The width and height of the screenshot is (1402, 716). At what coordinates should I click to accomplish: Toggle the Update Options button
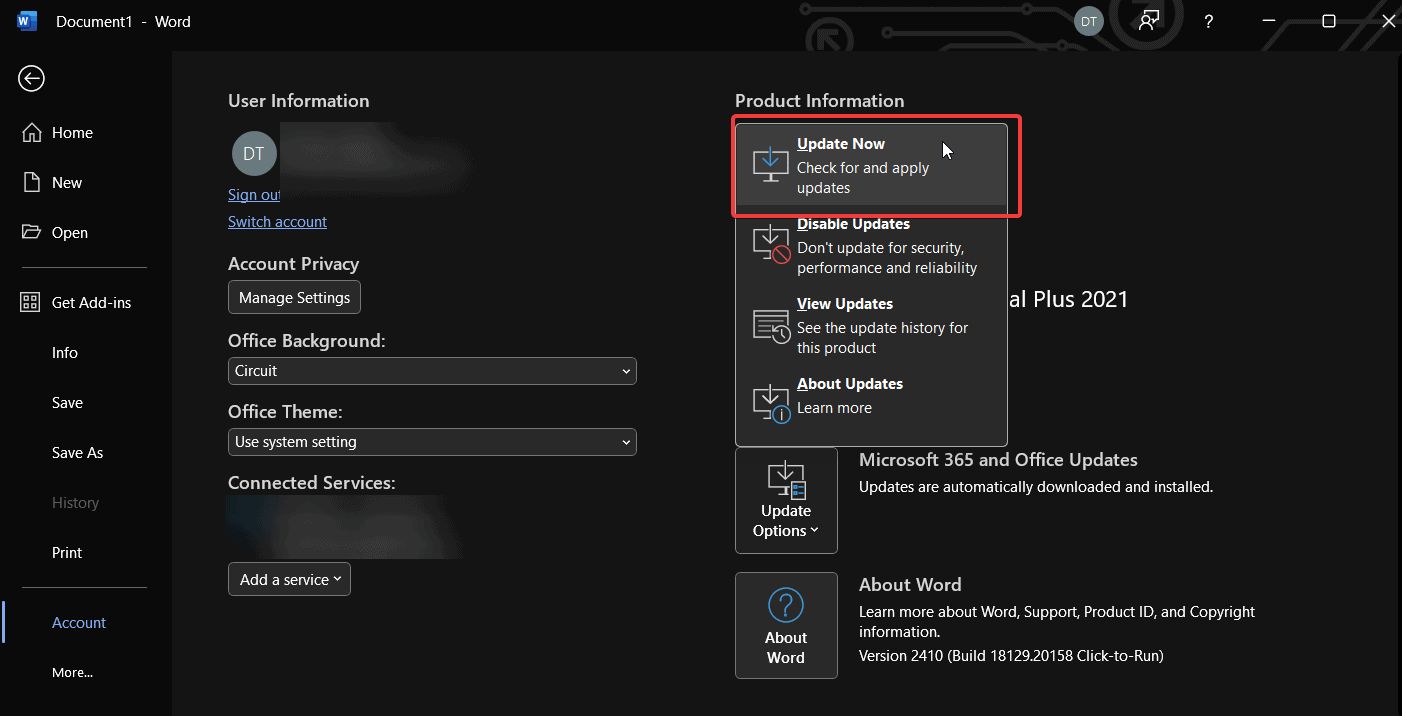pos(786,500)
